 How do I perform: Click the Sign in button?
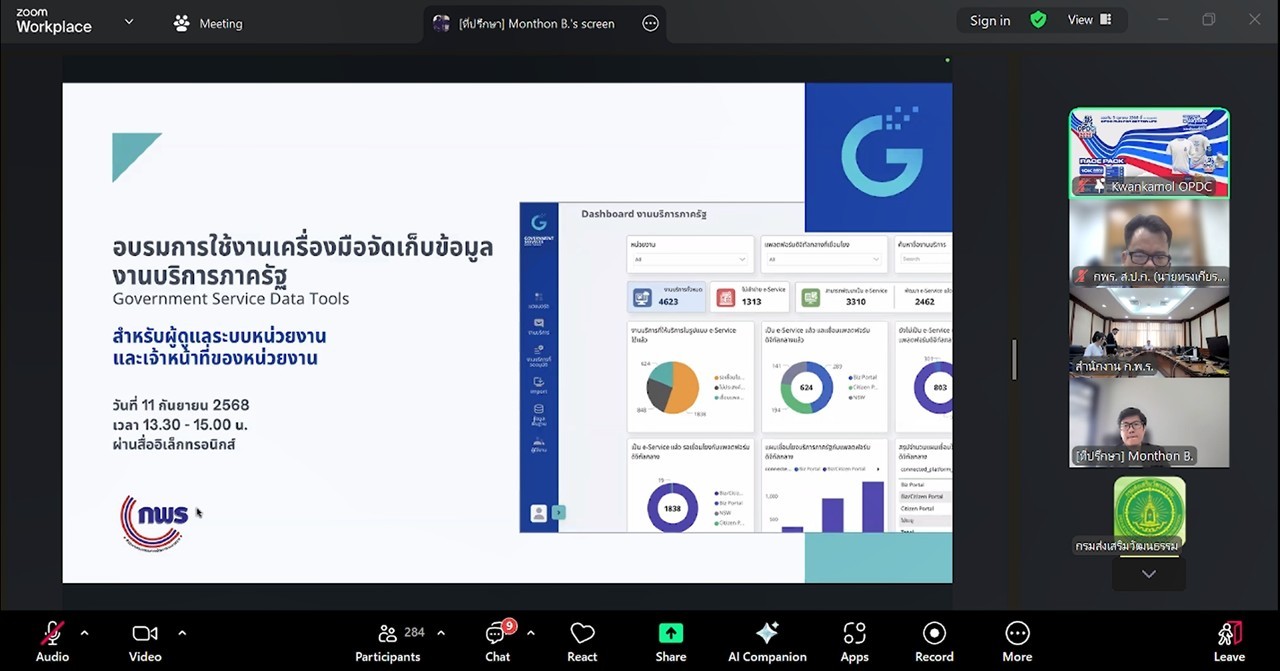pyautogui.click(x=989, y=20)
